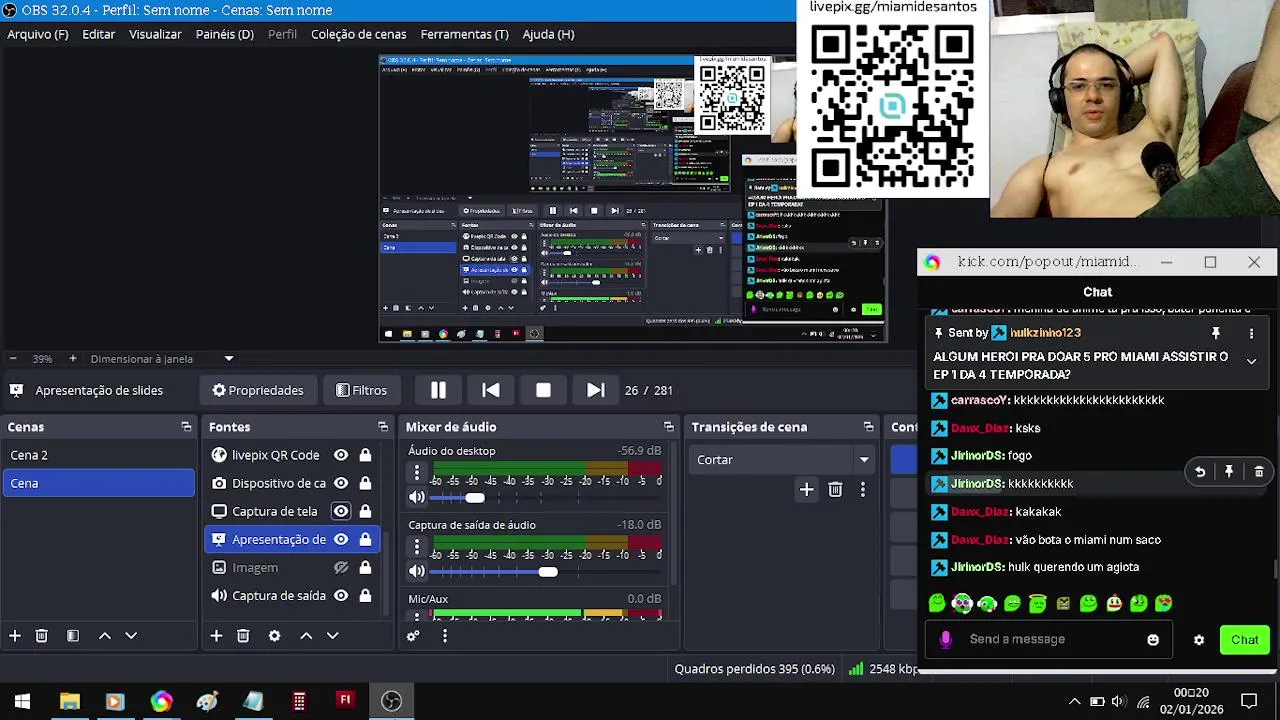Send message with green Chat button

[1245, 640]
